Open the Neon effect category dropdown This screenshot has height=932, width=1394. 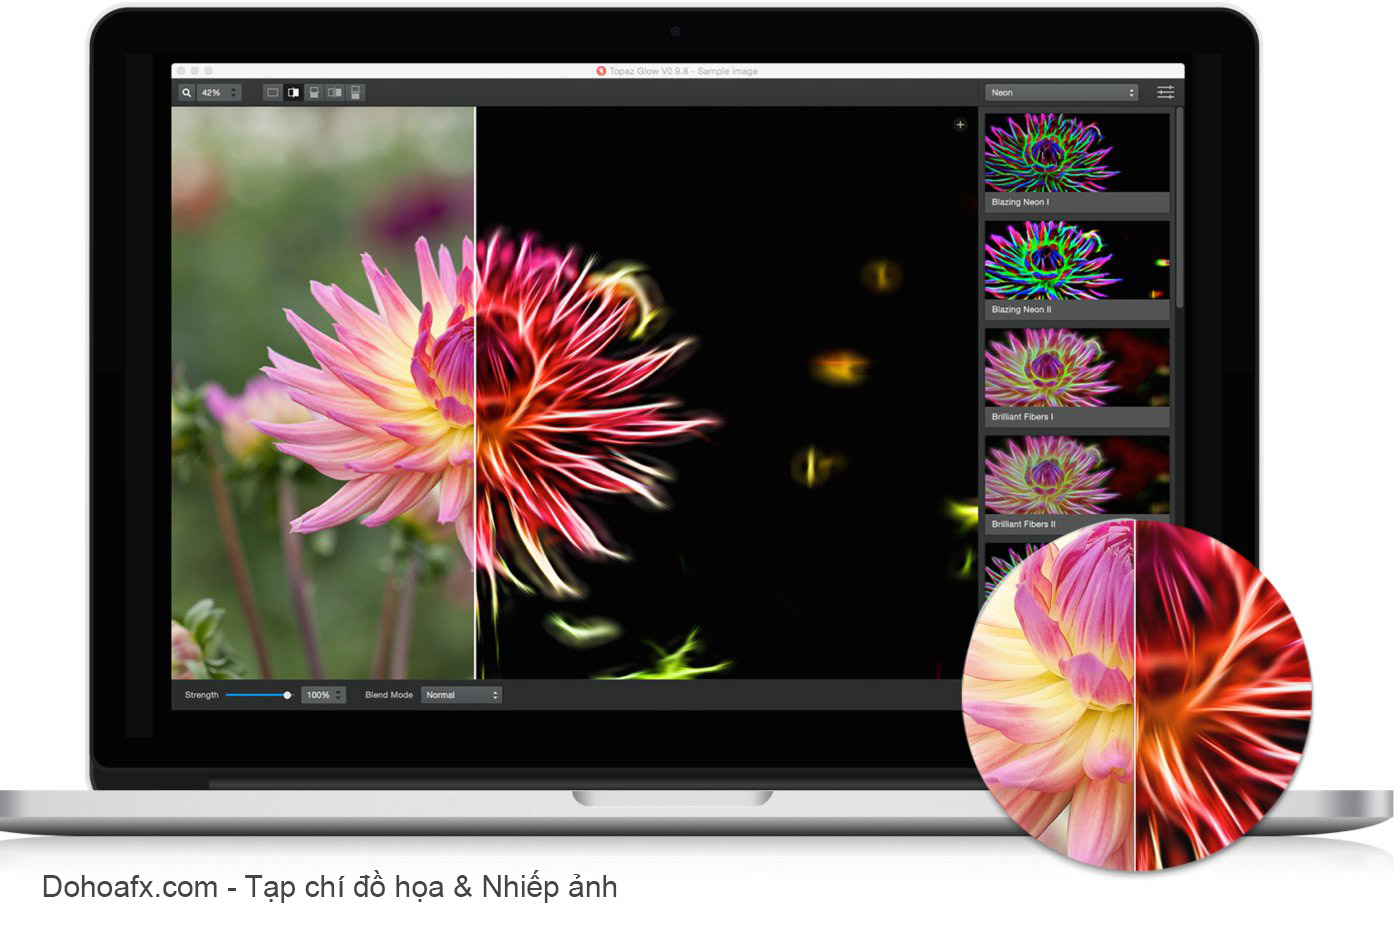[x=1061, y=92]
